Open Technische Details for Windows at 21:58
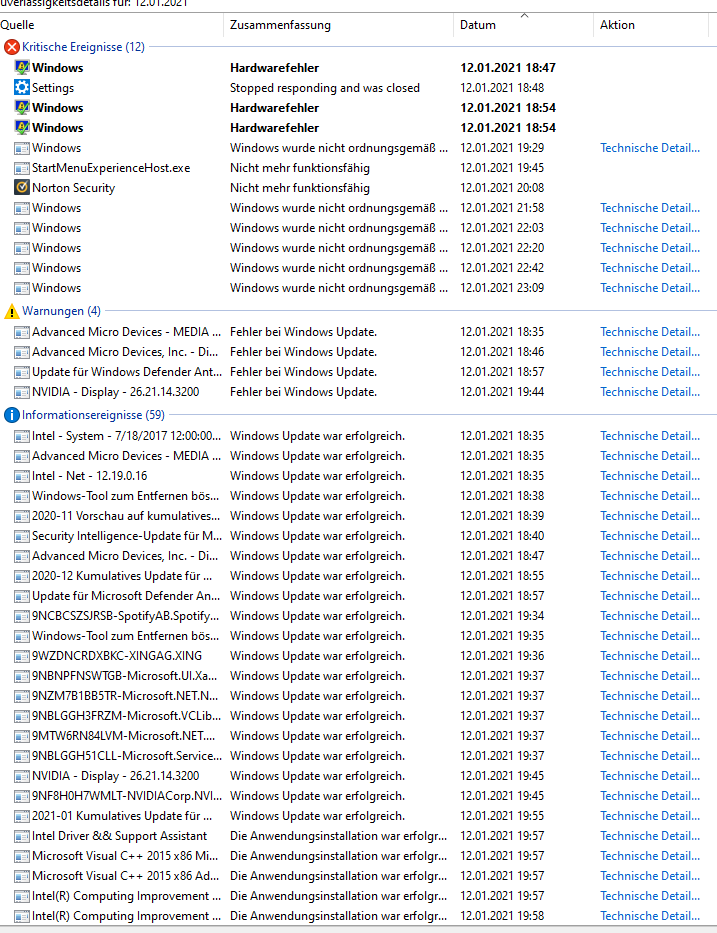The height and width of the screenshot is (933, 717). [x=650, y=208]
